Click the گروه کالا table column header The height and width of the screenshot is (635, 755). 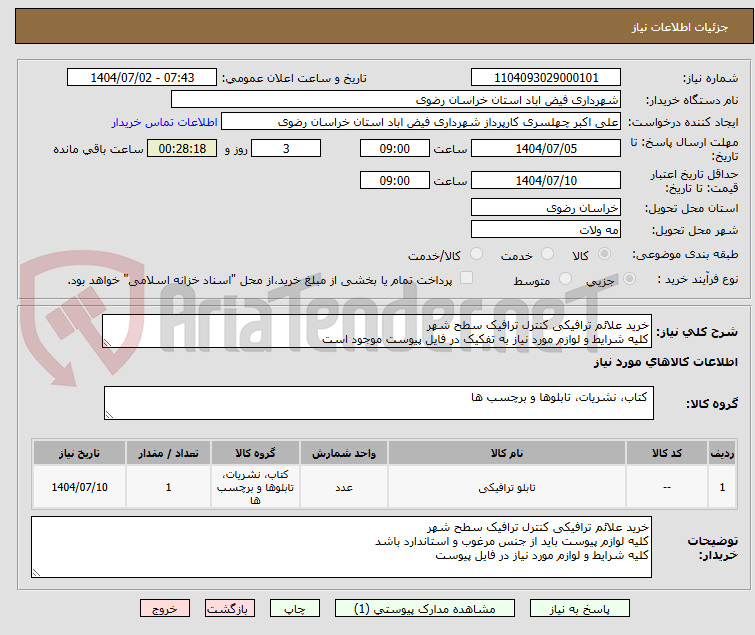pos(255,453)
